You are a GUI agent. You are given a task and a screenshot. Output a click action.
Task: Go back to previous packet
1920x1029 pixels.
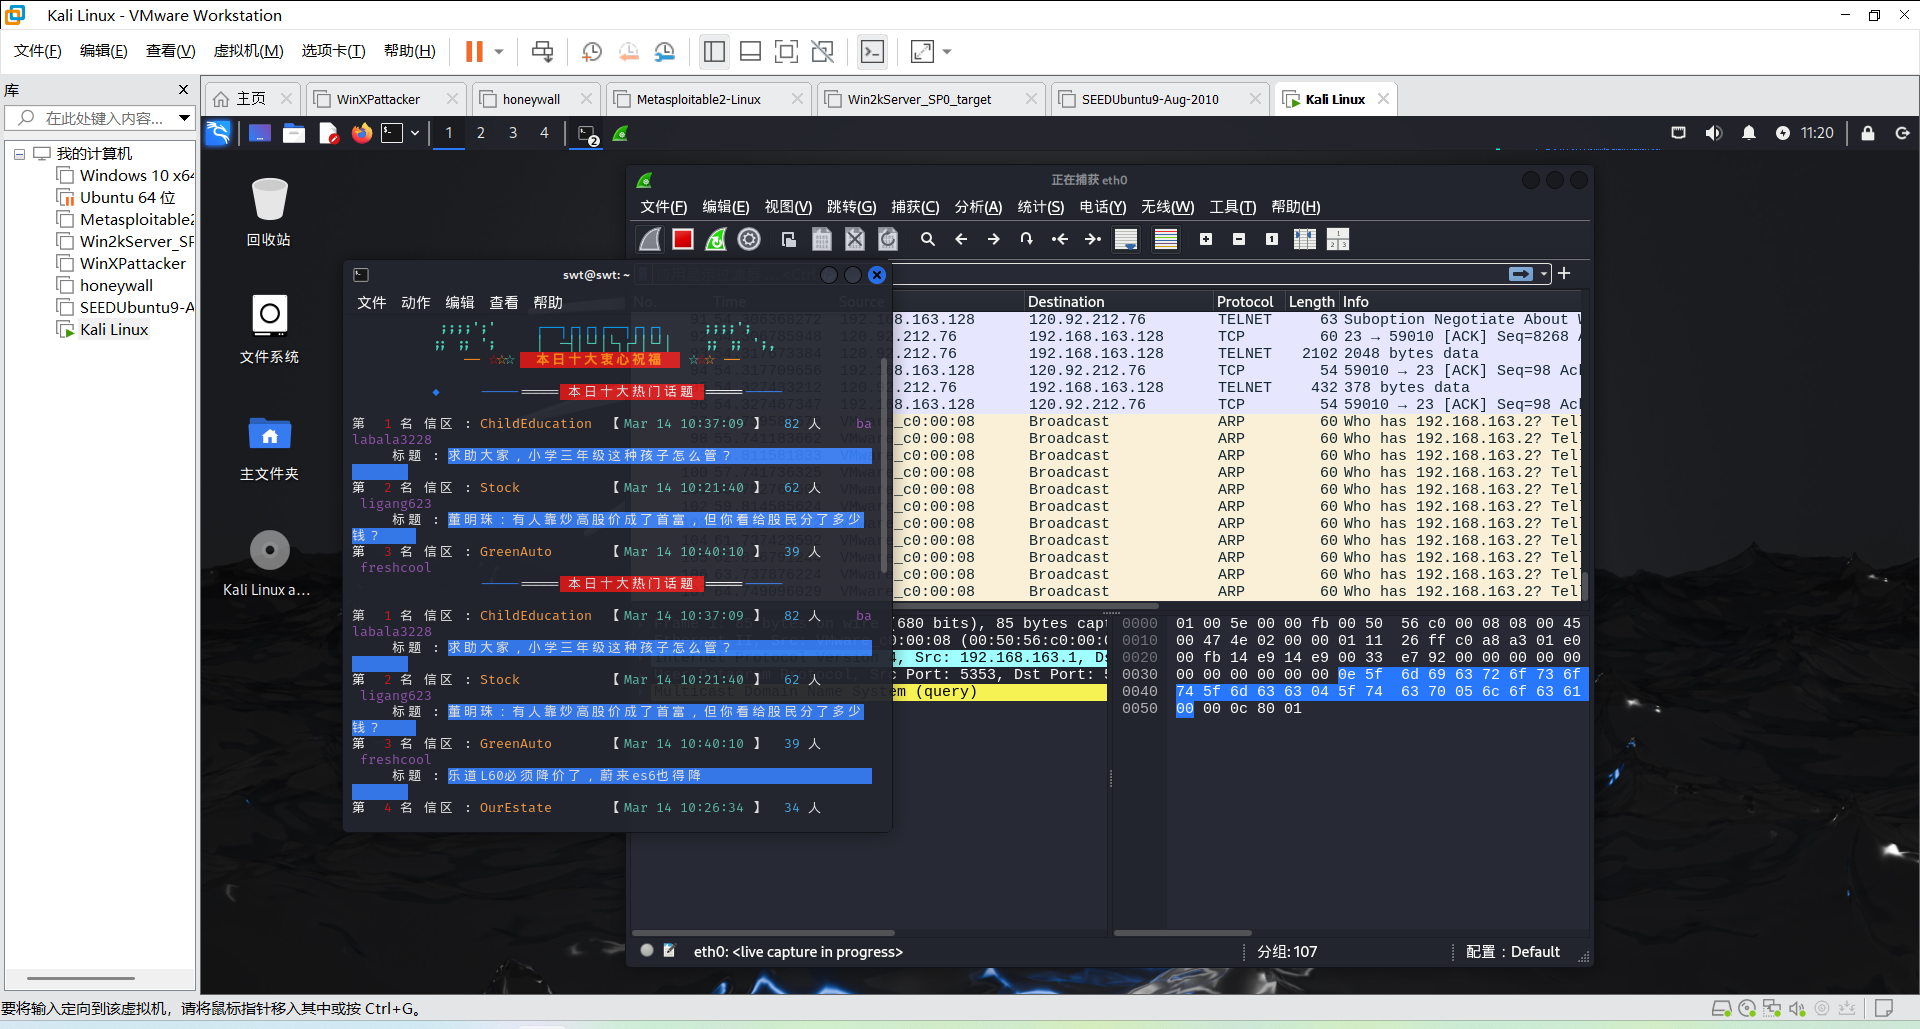961,239
